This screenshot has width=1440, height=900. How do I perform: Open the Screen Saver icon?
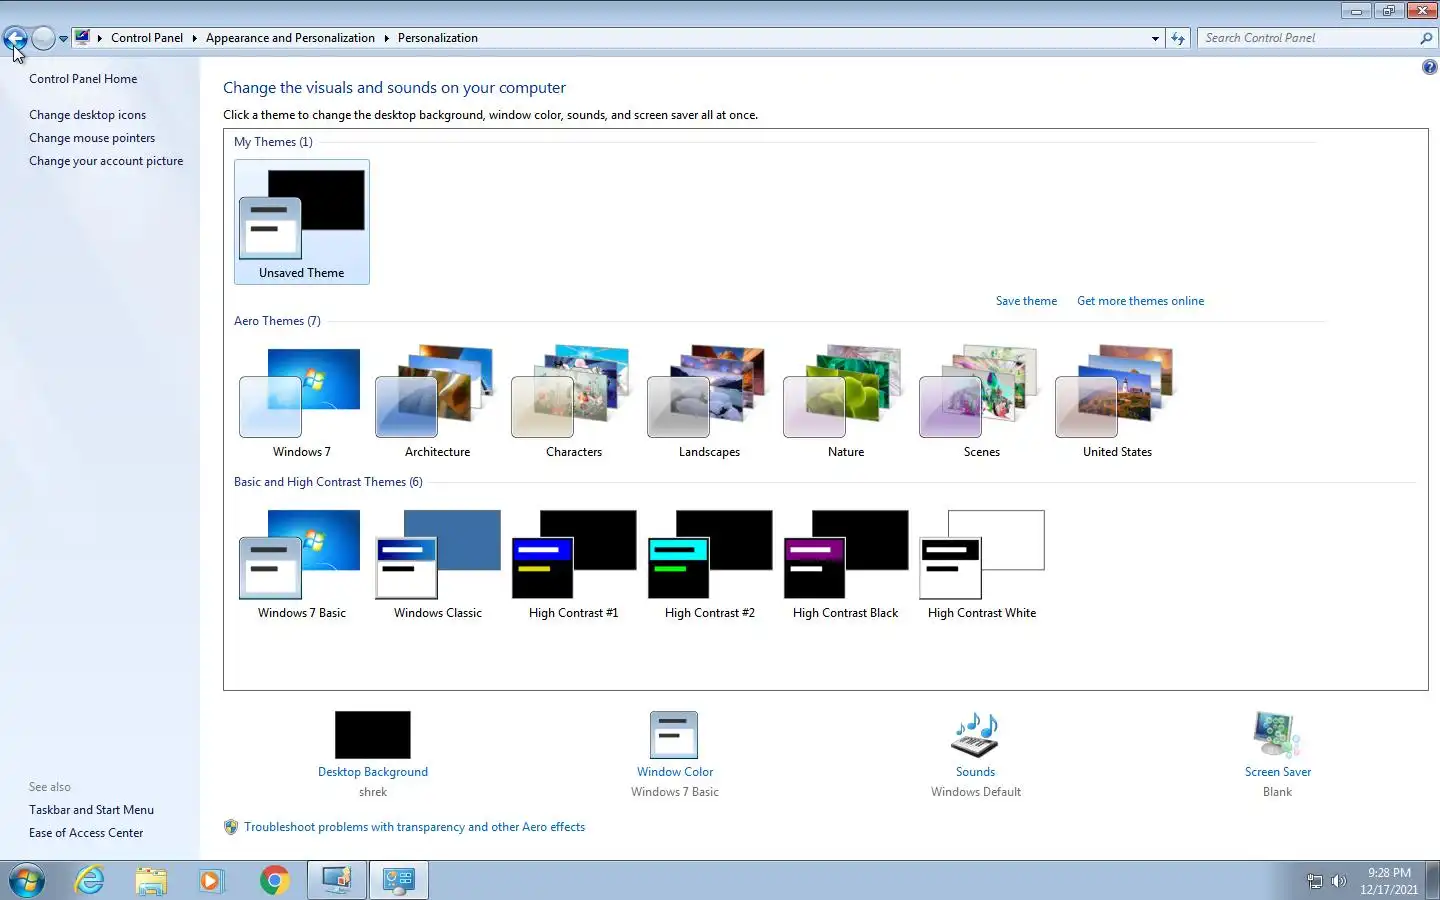tap(1277, 735)
